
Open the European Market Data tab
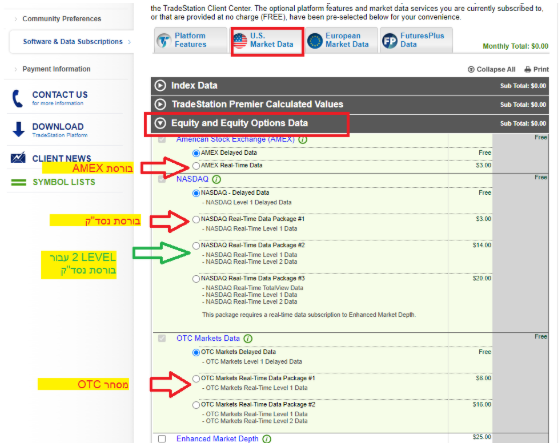[x=341, y=40]
